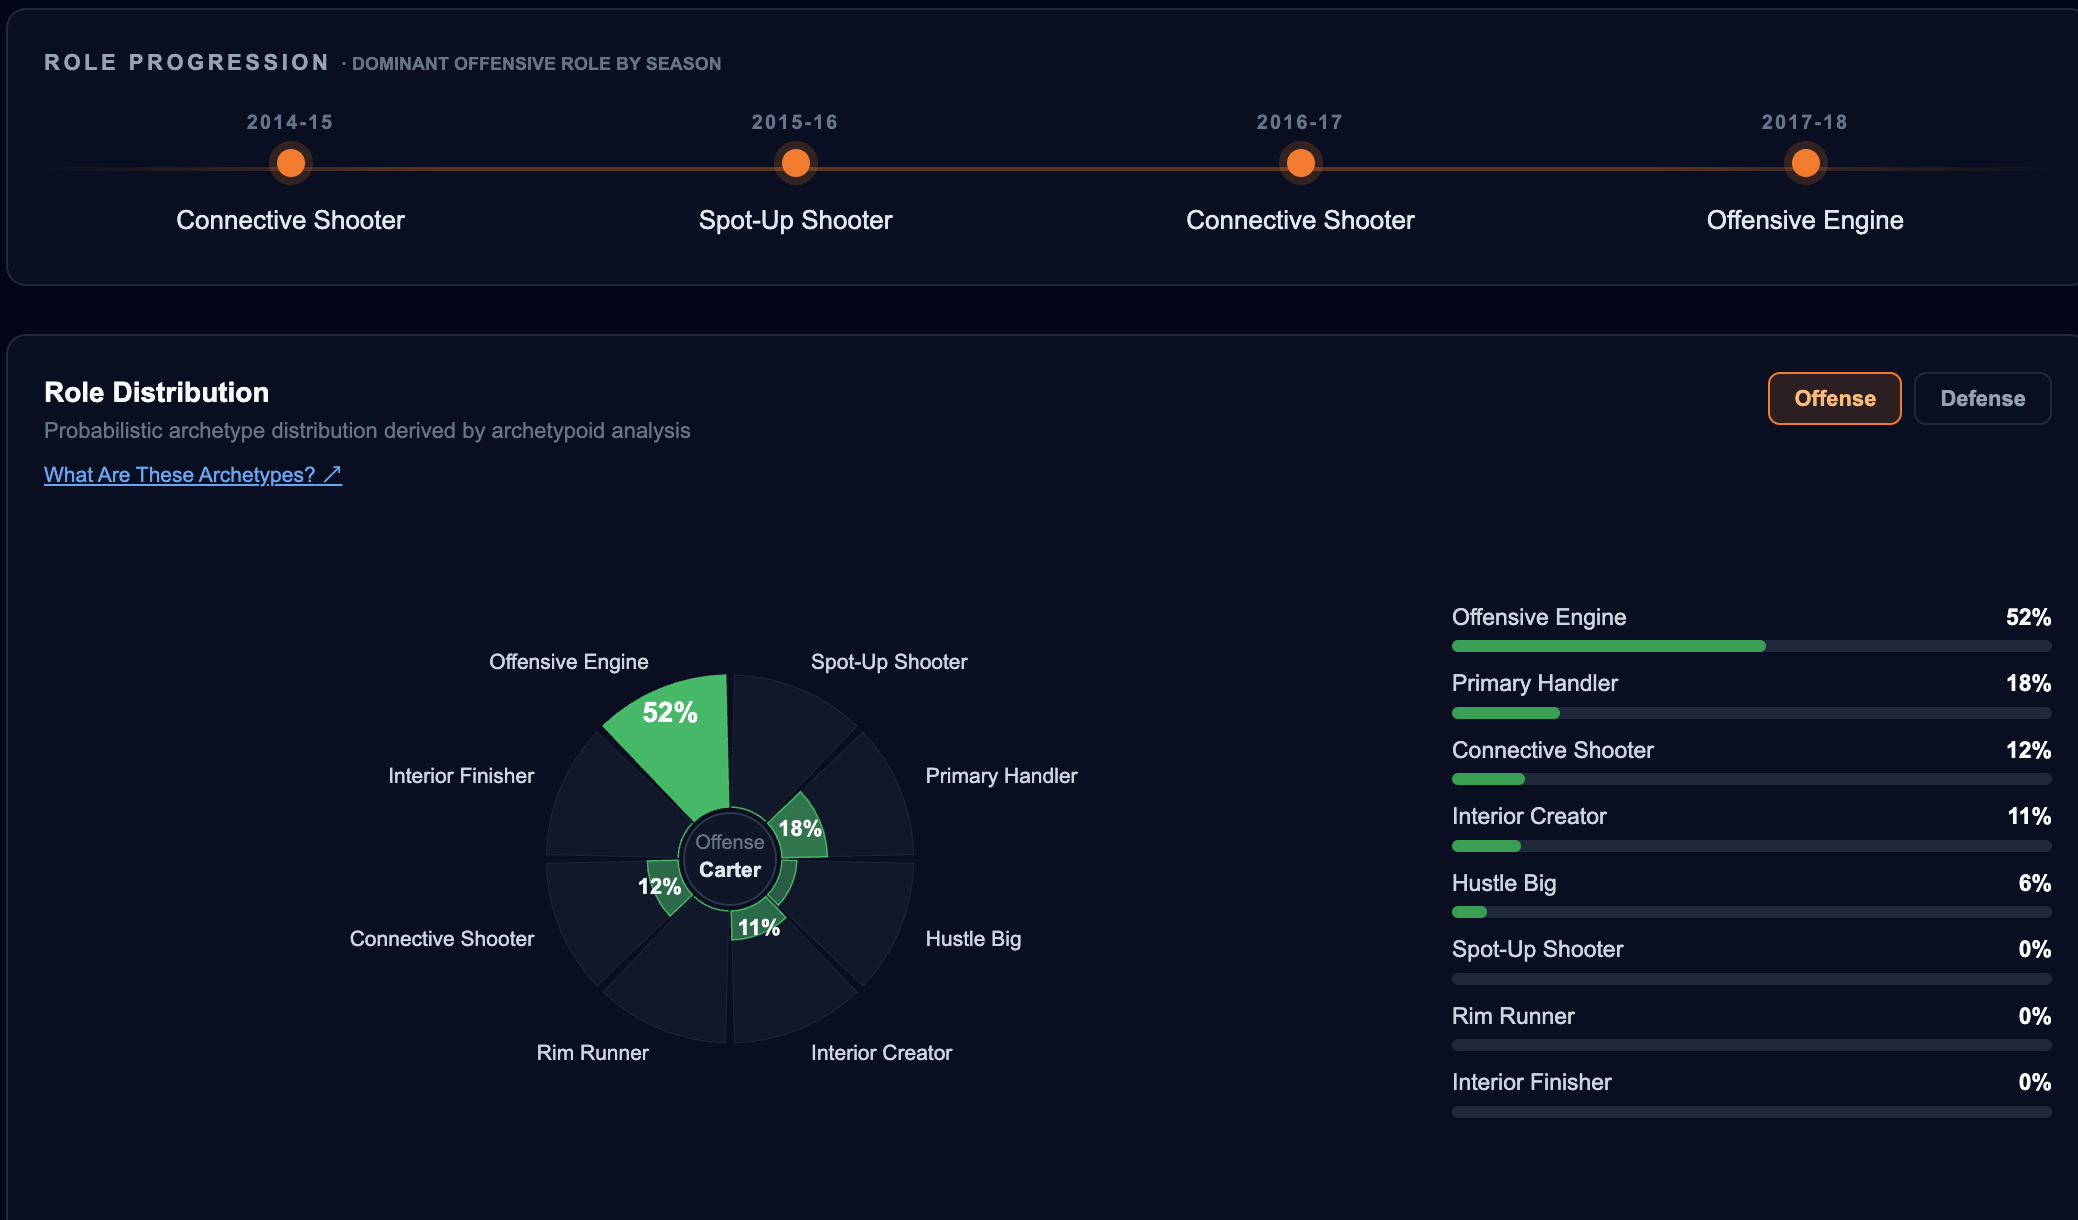The image size is (2078, 1220).
Task: Click the Offensive Engine label under 2017-18
Action: click(1805, 220)
